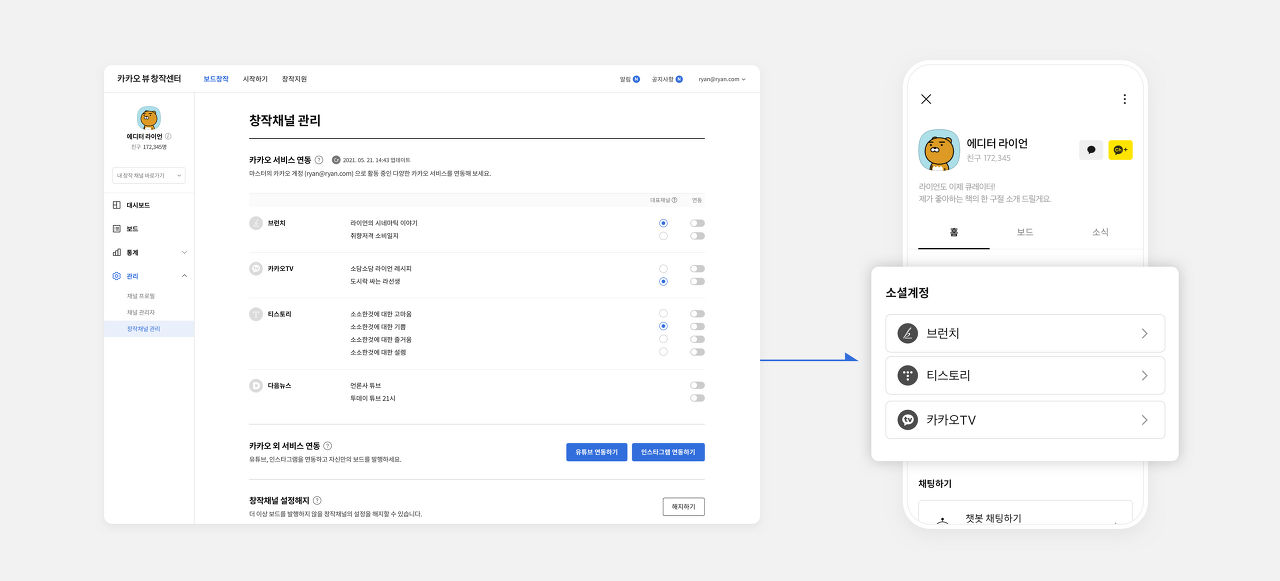Select 소소한것에 대한 기쁨 representative radio
Screen dimensions: 1280x581
coord(663,327)
